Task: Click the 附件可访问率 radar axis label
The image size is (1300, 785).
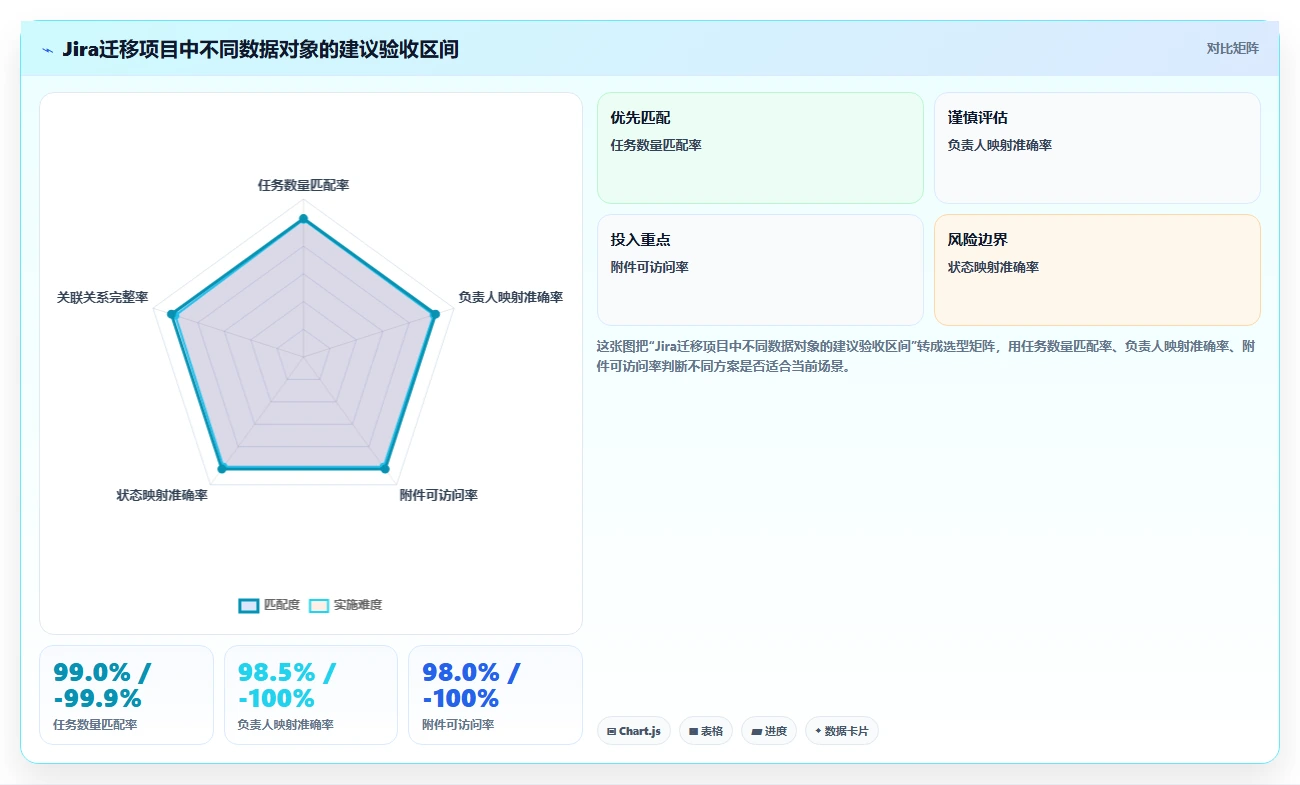Action: pos(438,495)
